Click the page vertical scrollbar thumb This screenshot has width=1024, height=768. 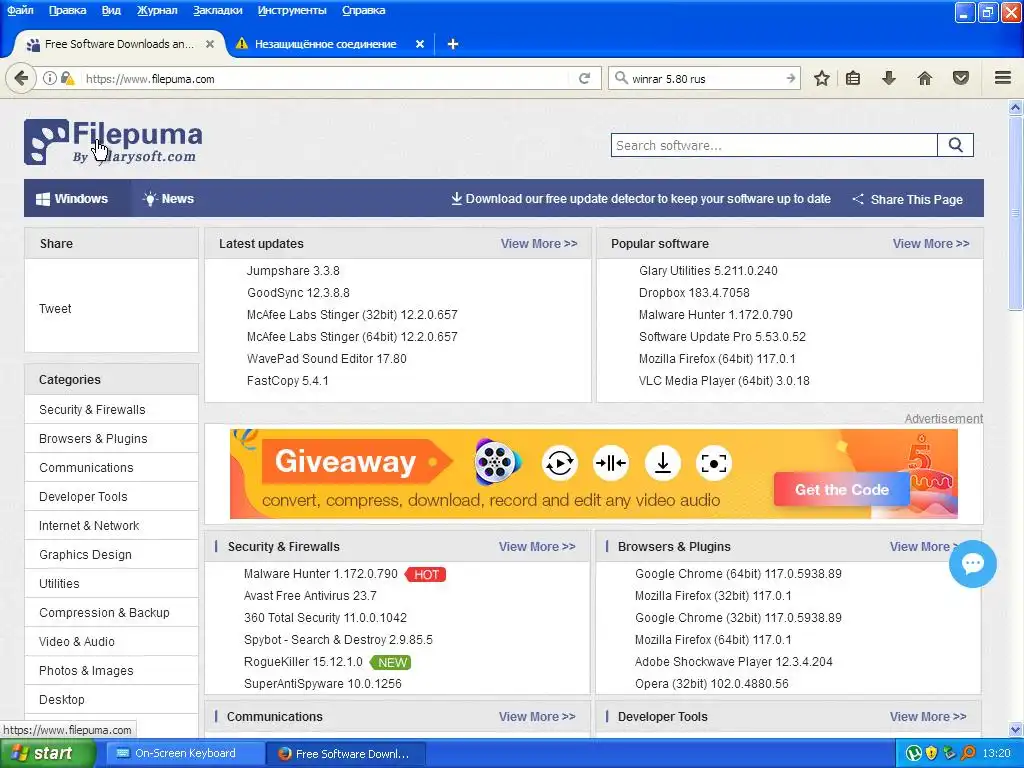pyautogui.click(x=1016, y=214)
